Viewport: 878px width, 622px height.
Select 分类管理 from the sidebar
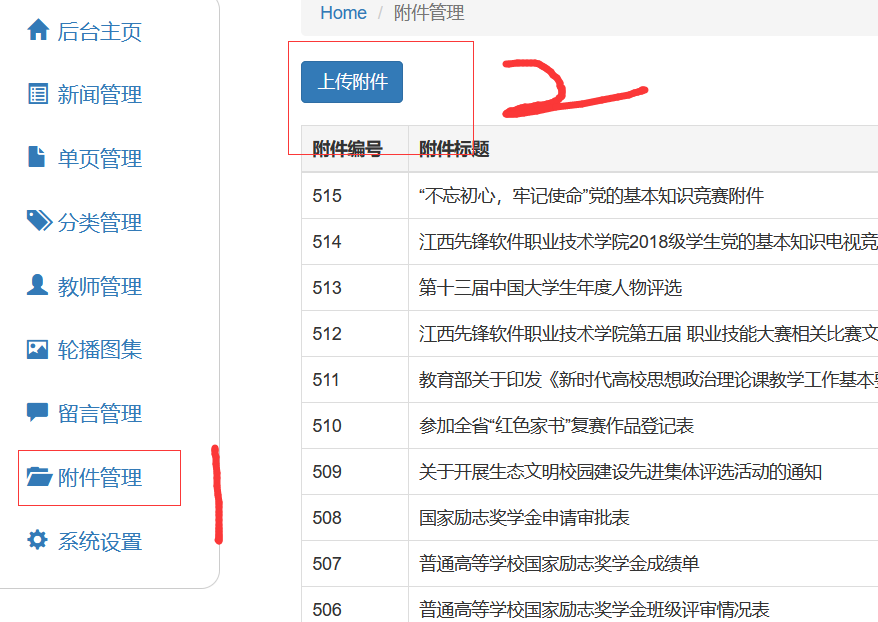[x=100, y=222]
